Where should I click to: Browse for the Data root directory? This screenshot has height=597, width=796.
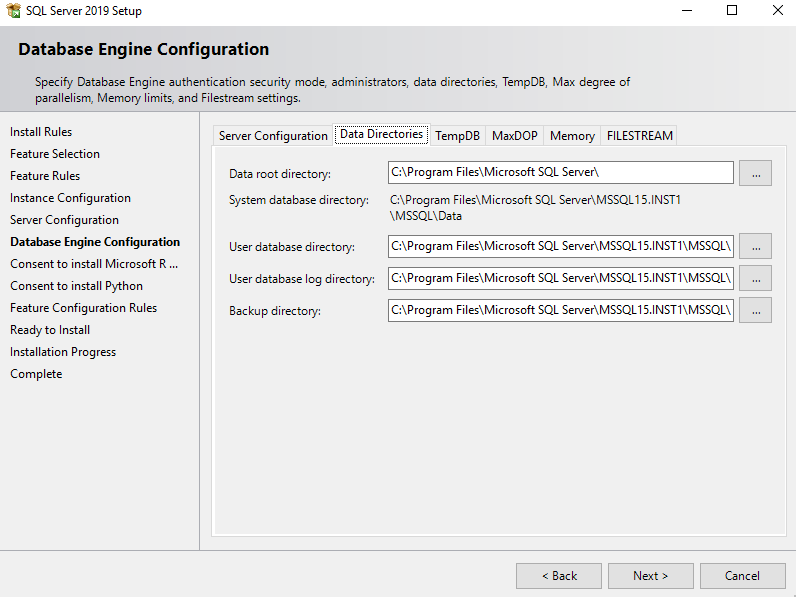(x=755, y=173)
